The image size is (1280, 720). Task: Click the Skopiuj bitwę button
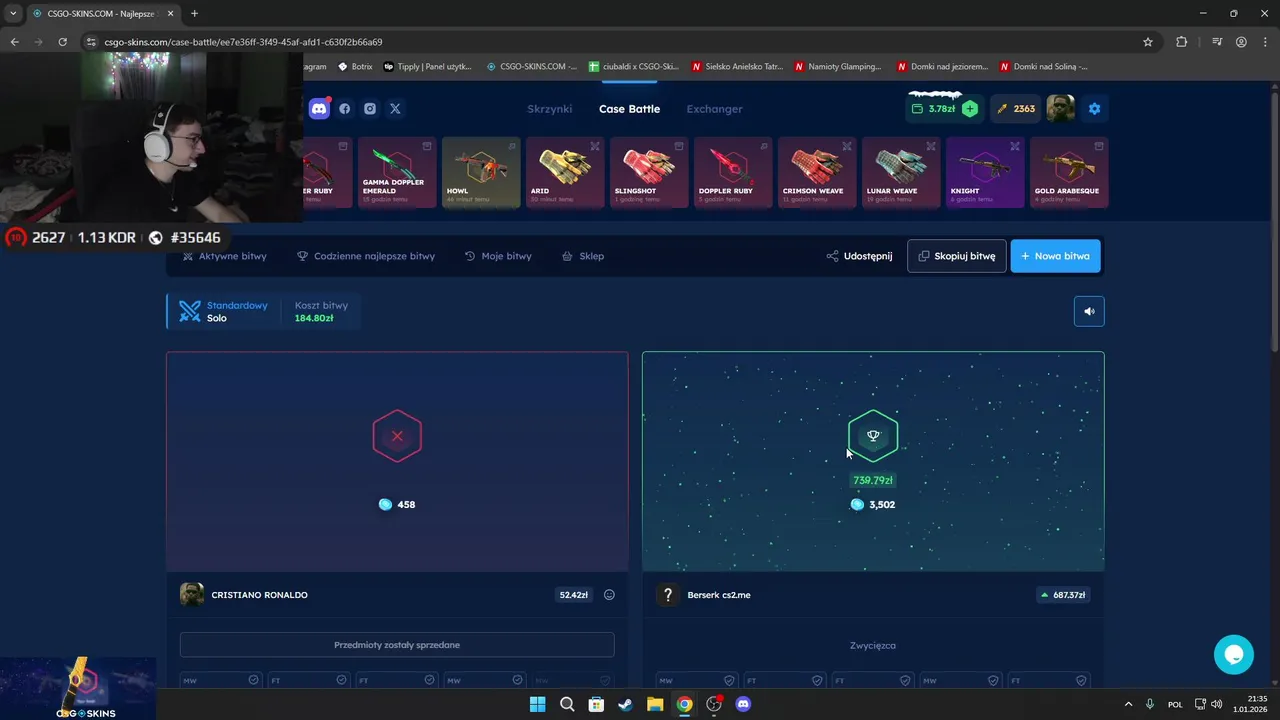point(957,256)
